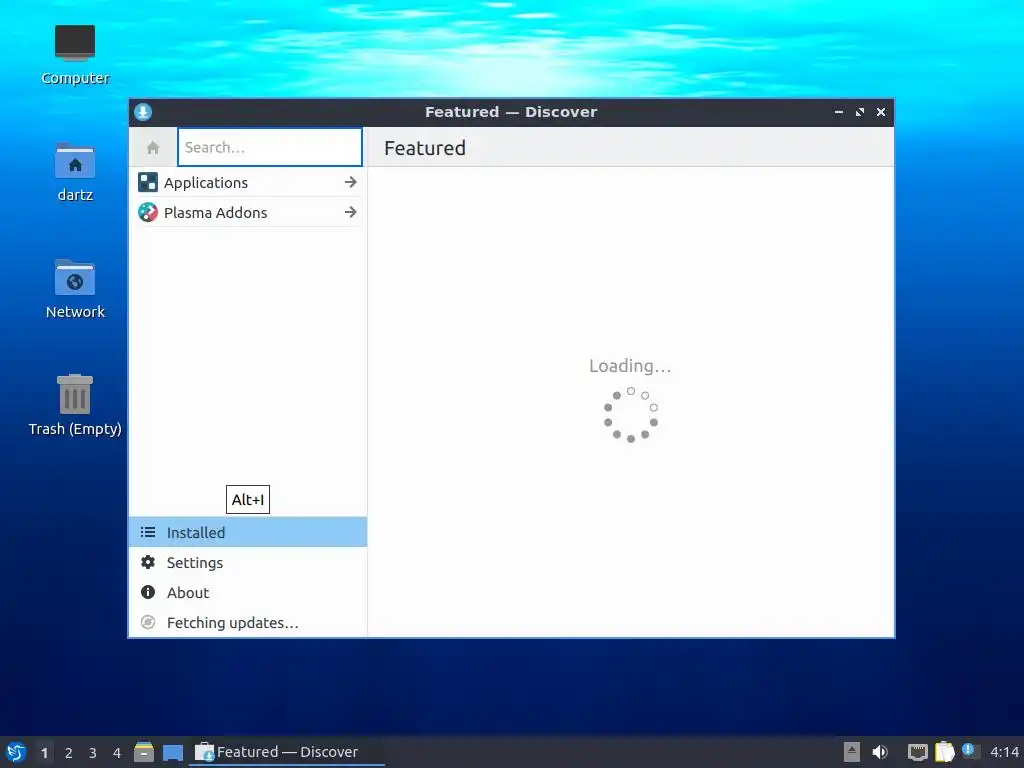1024x768 pixels.
Task: Click the Loading… text
Action: coord(630,366)
